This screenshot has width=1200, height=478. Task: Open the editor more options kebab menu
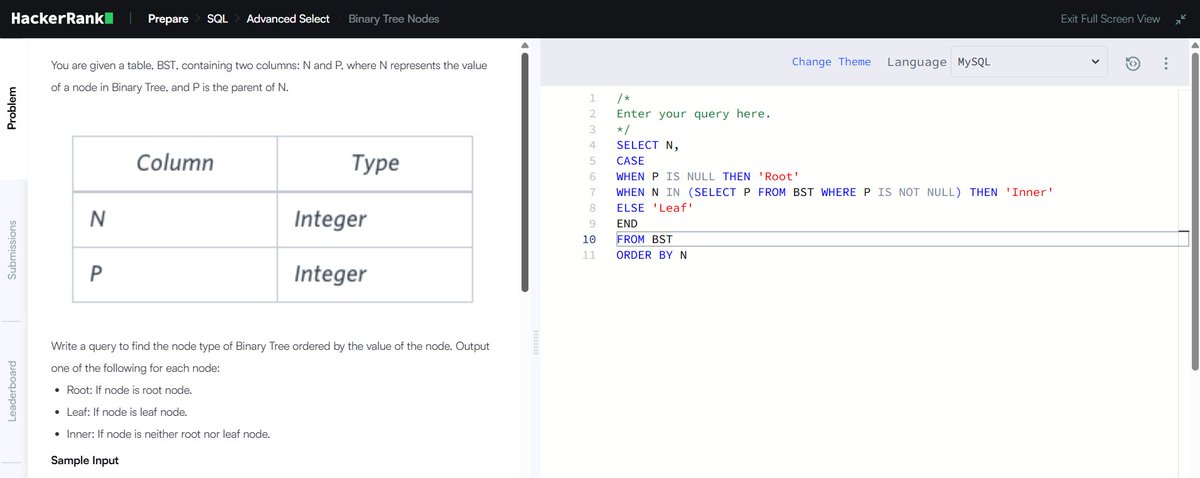[x=1166, y=63]
